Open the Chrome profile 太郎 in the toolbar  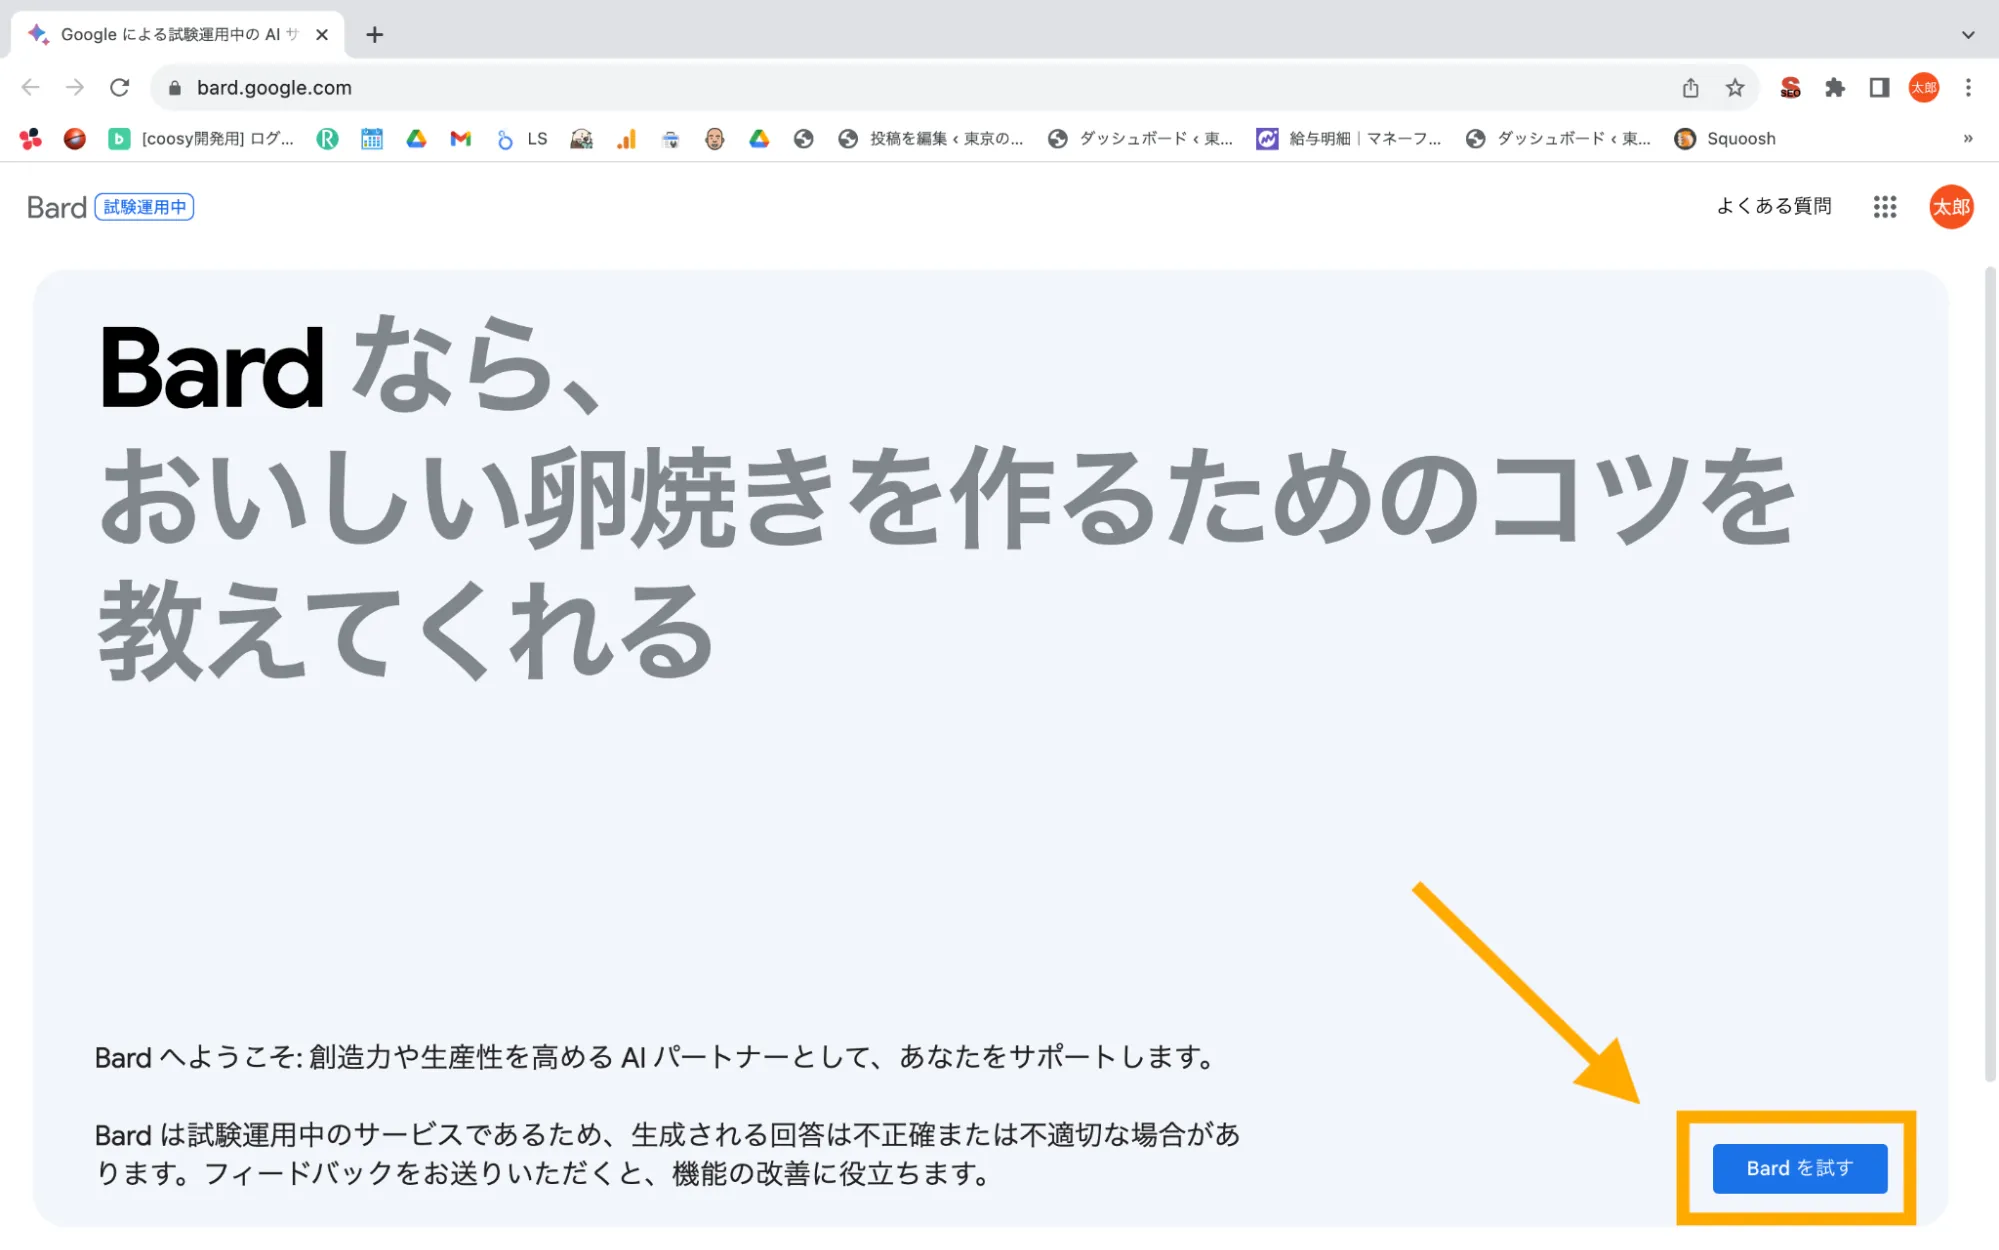[x=1924, y=88]
